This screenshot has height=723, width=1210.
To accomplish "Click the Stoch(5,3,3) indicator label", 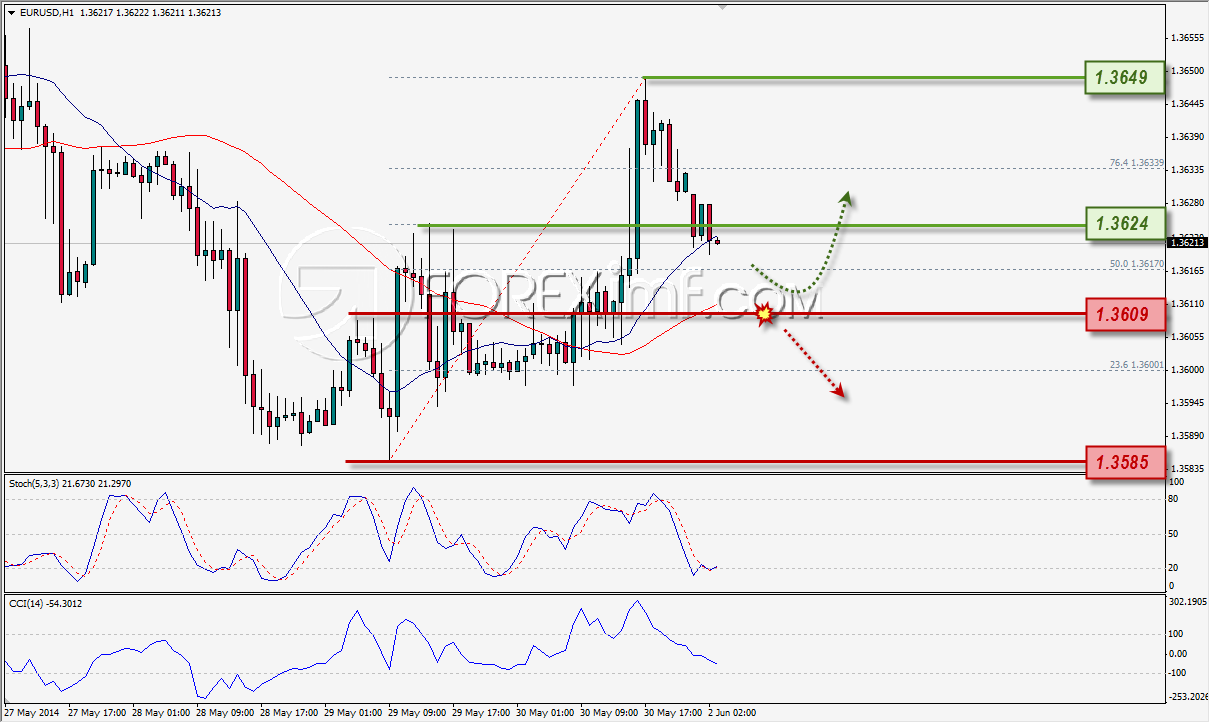I will coord(35,483).
